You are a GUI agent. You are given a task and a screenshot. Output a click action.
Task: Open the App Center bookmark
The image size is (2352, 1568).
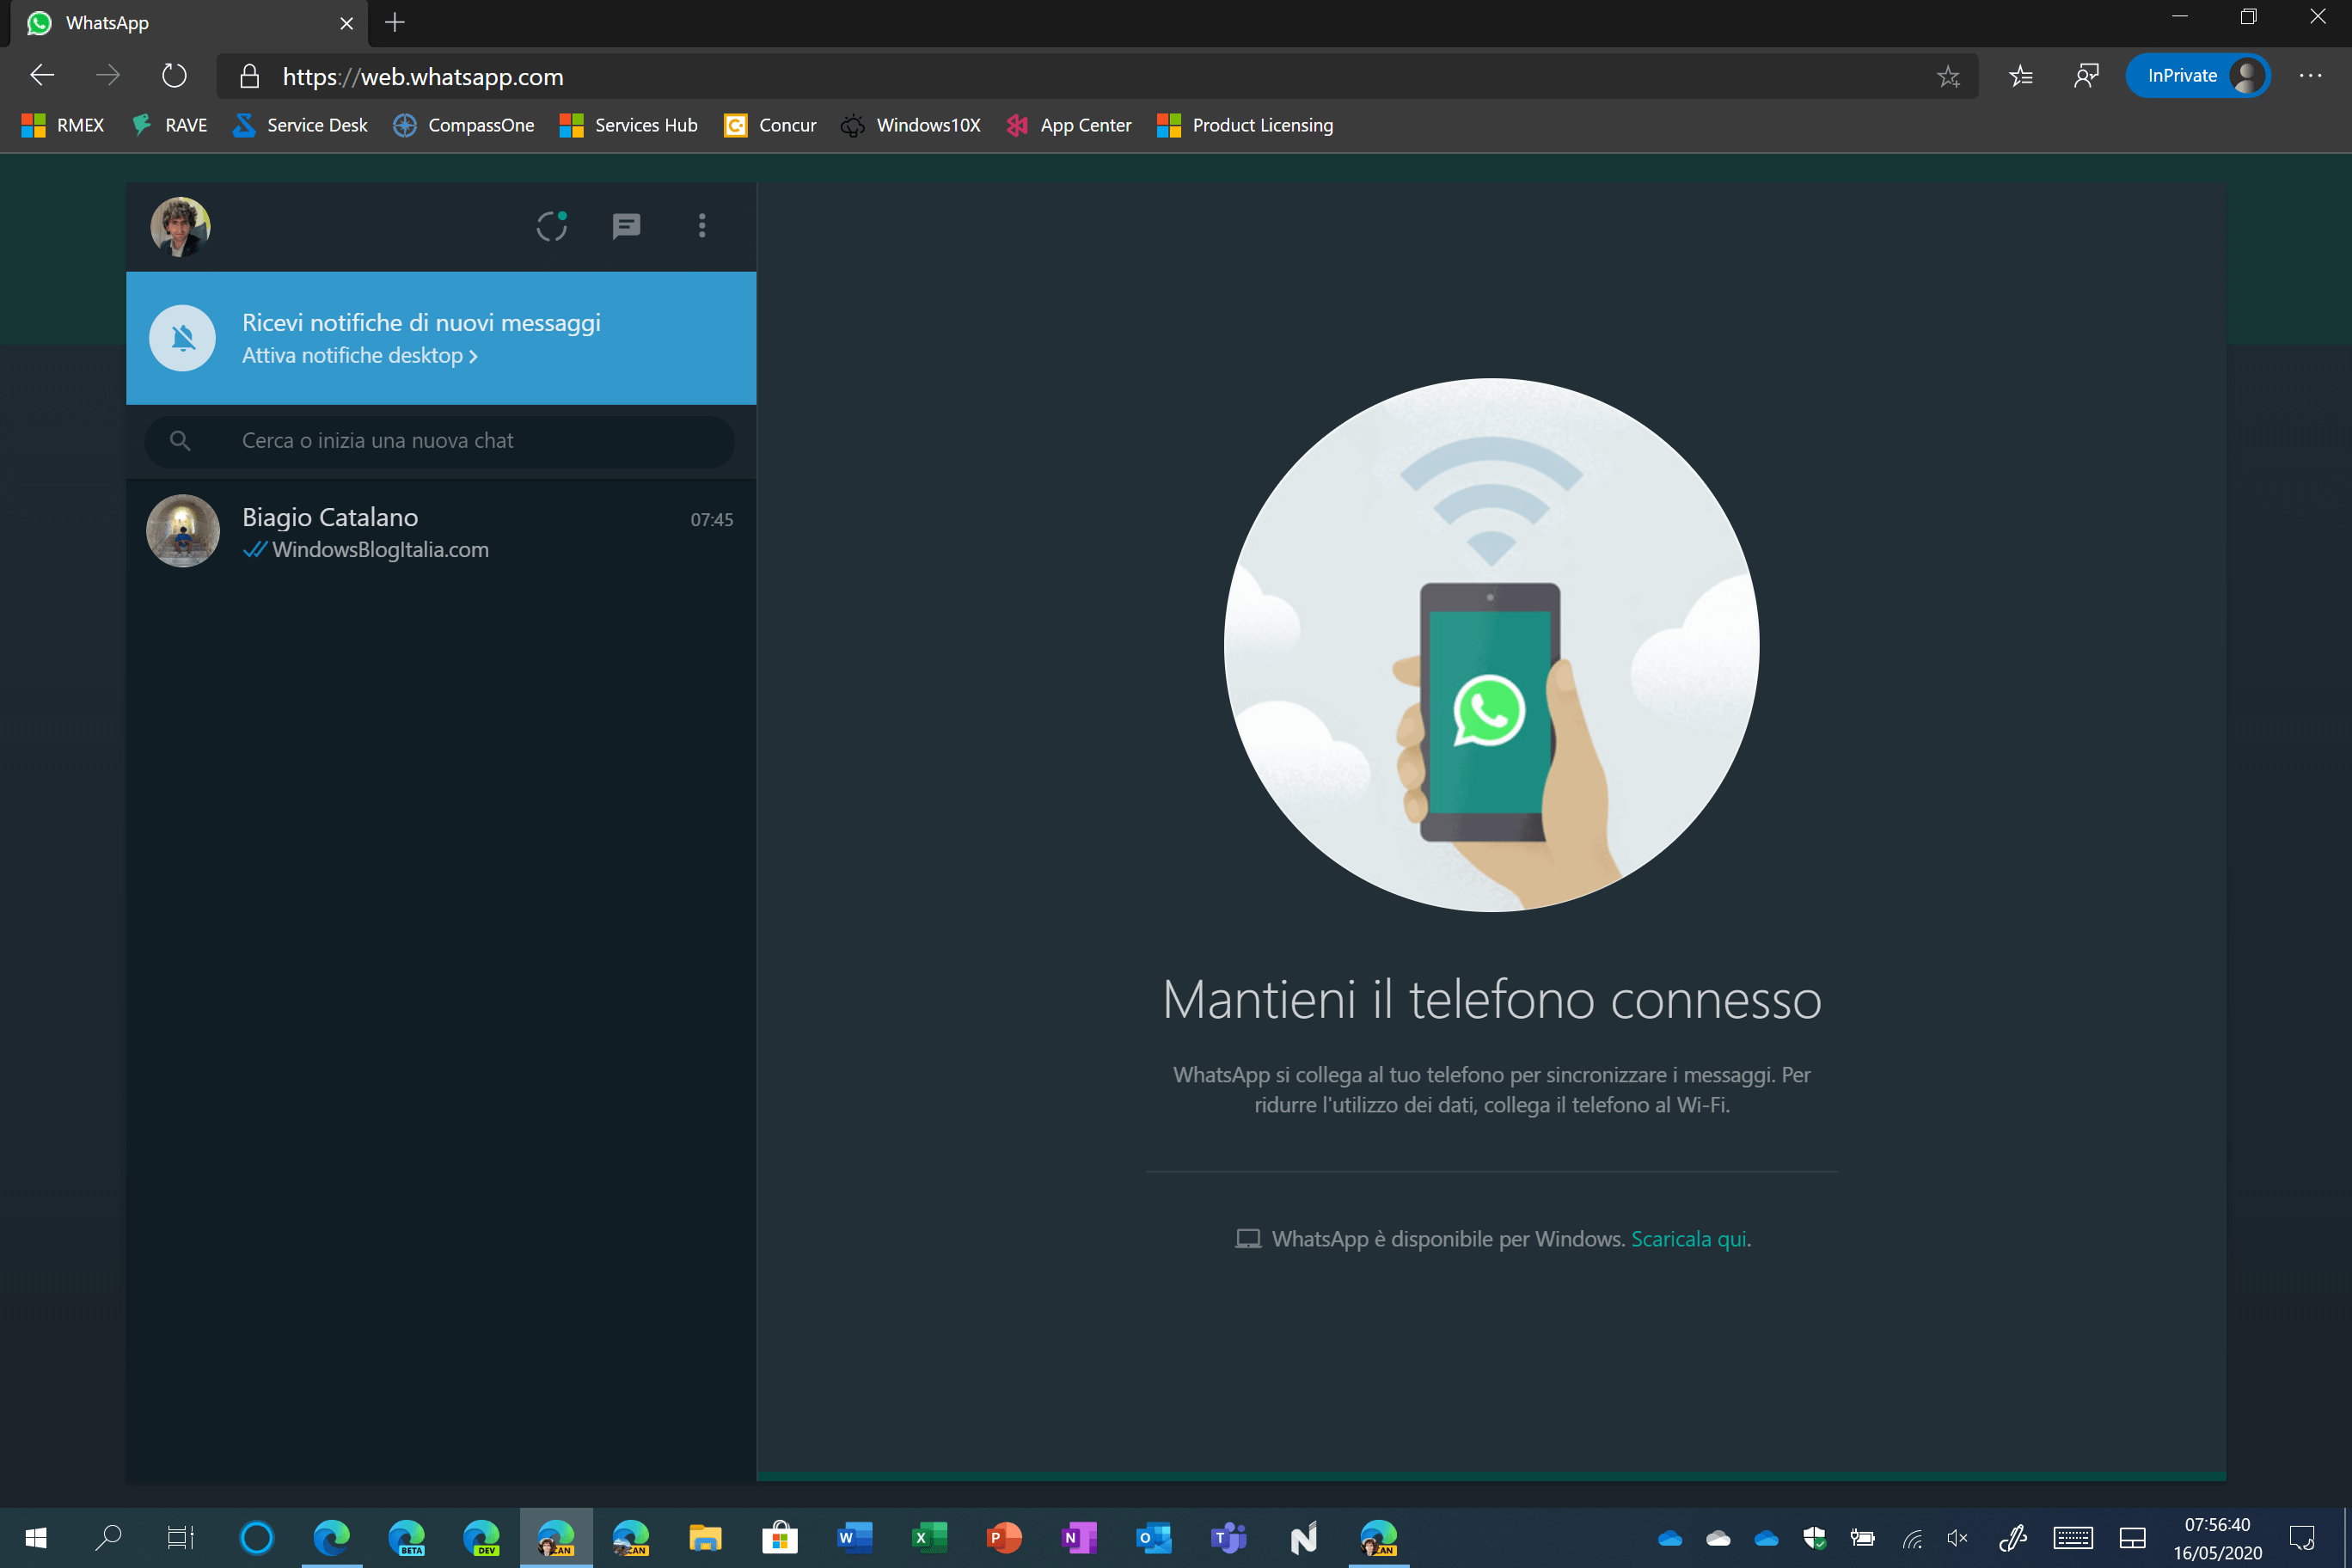[x=1069, y=125]
